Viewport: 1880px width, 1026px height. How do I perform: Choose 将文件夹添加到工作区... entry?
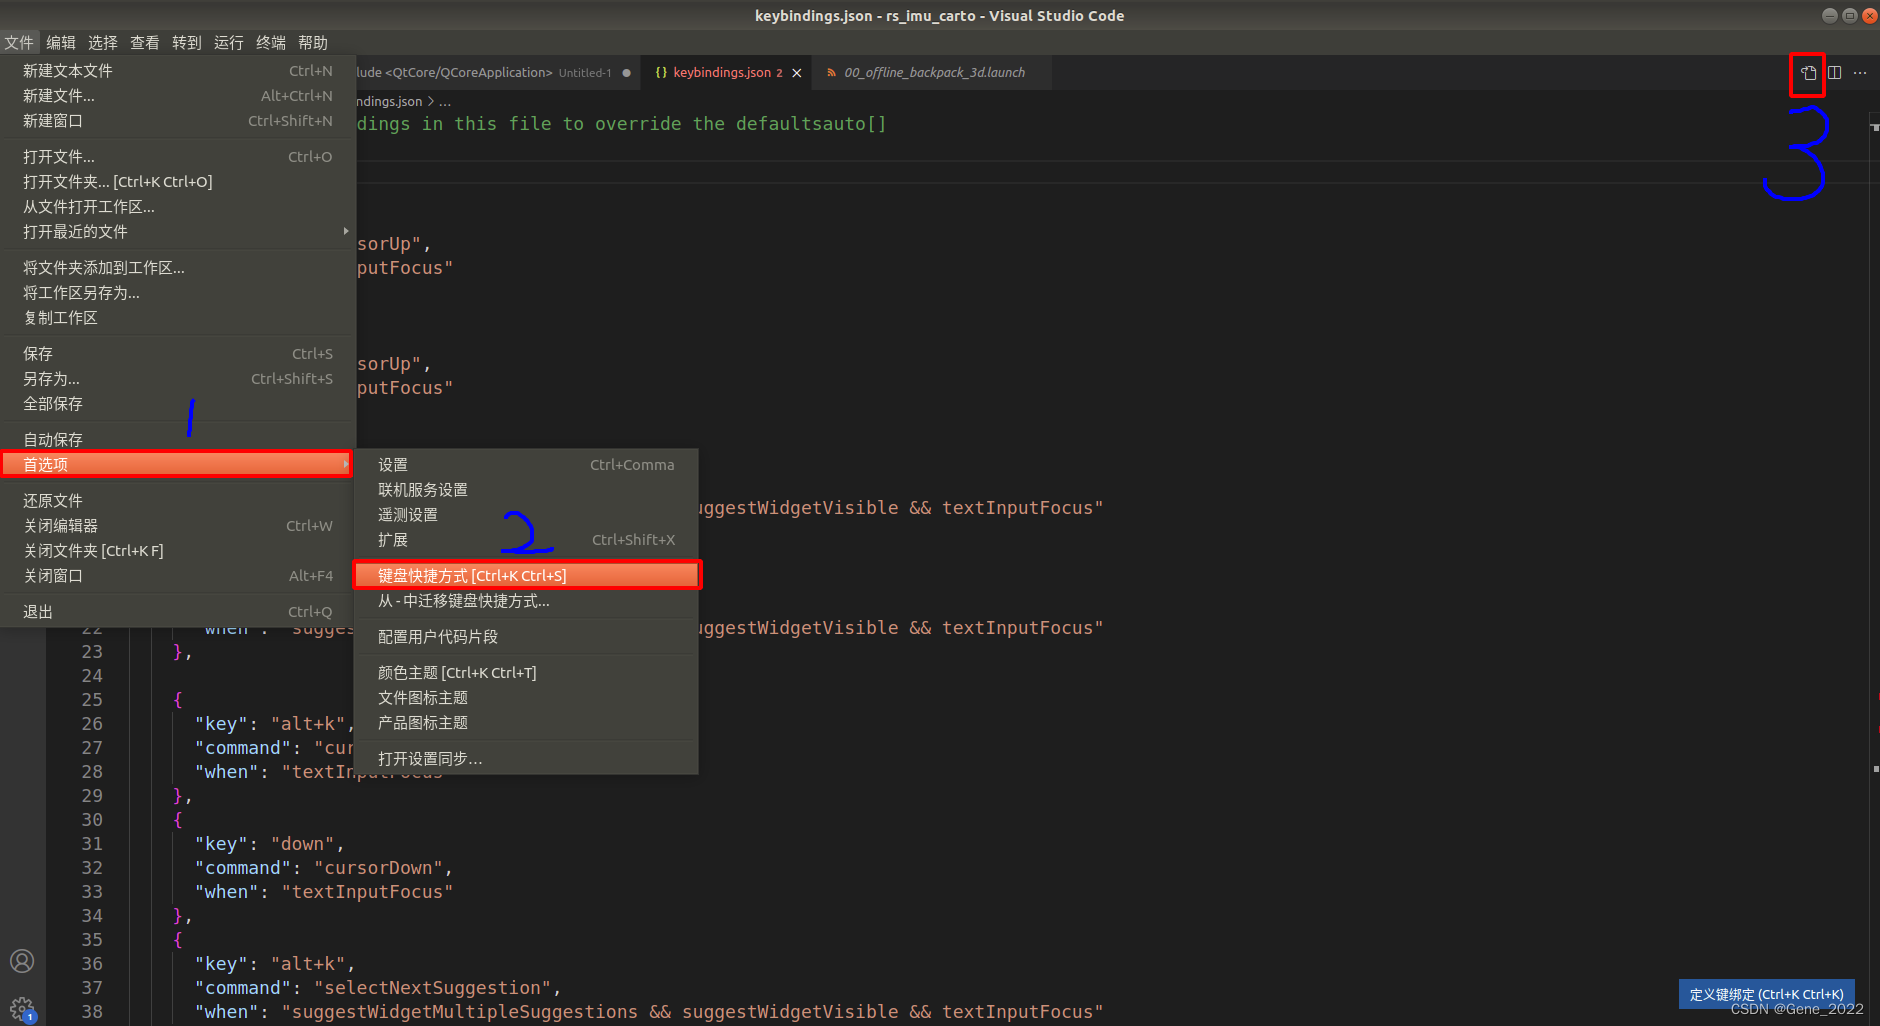tap(178, 268)
